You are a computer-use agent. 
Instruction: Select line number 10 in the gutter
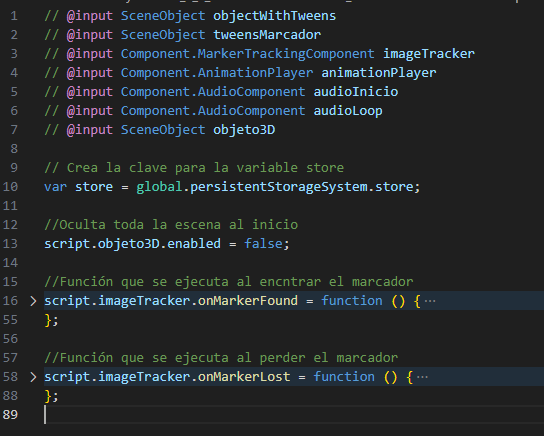[x=10, y=187]
